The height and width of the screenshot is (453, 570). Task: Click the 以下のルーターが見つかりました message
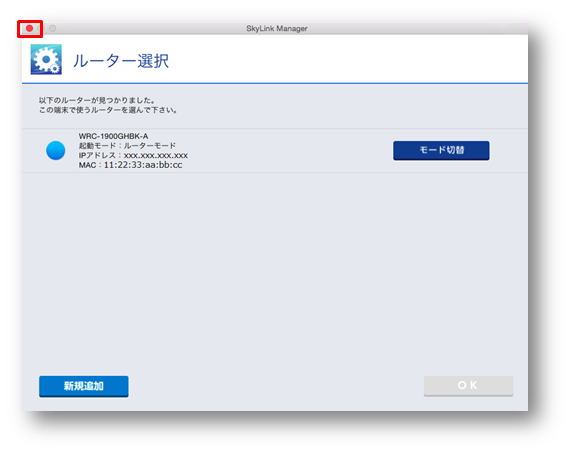[97, 100]
